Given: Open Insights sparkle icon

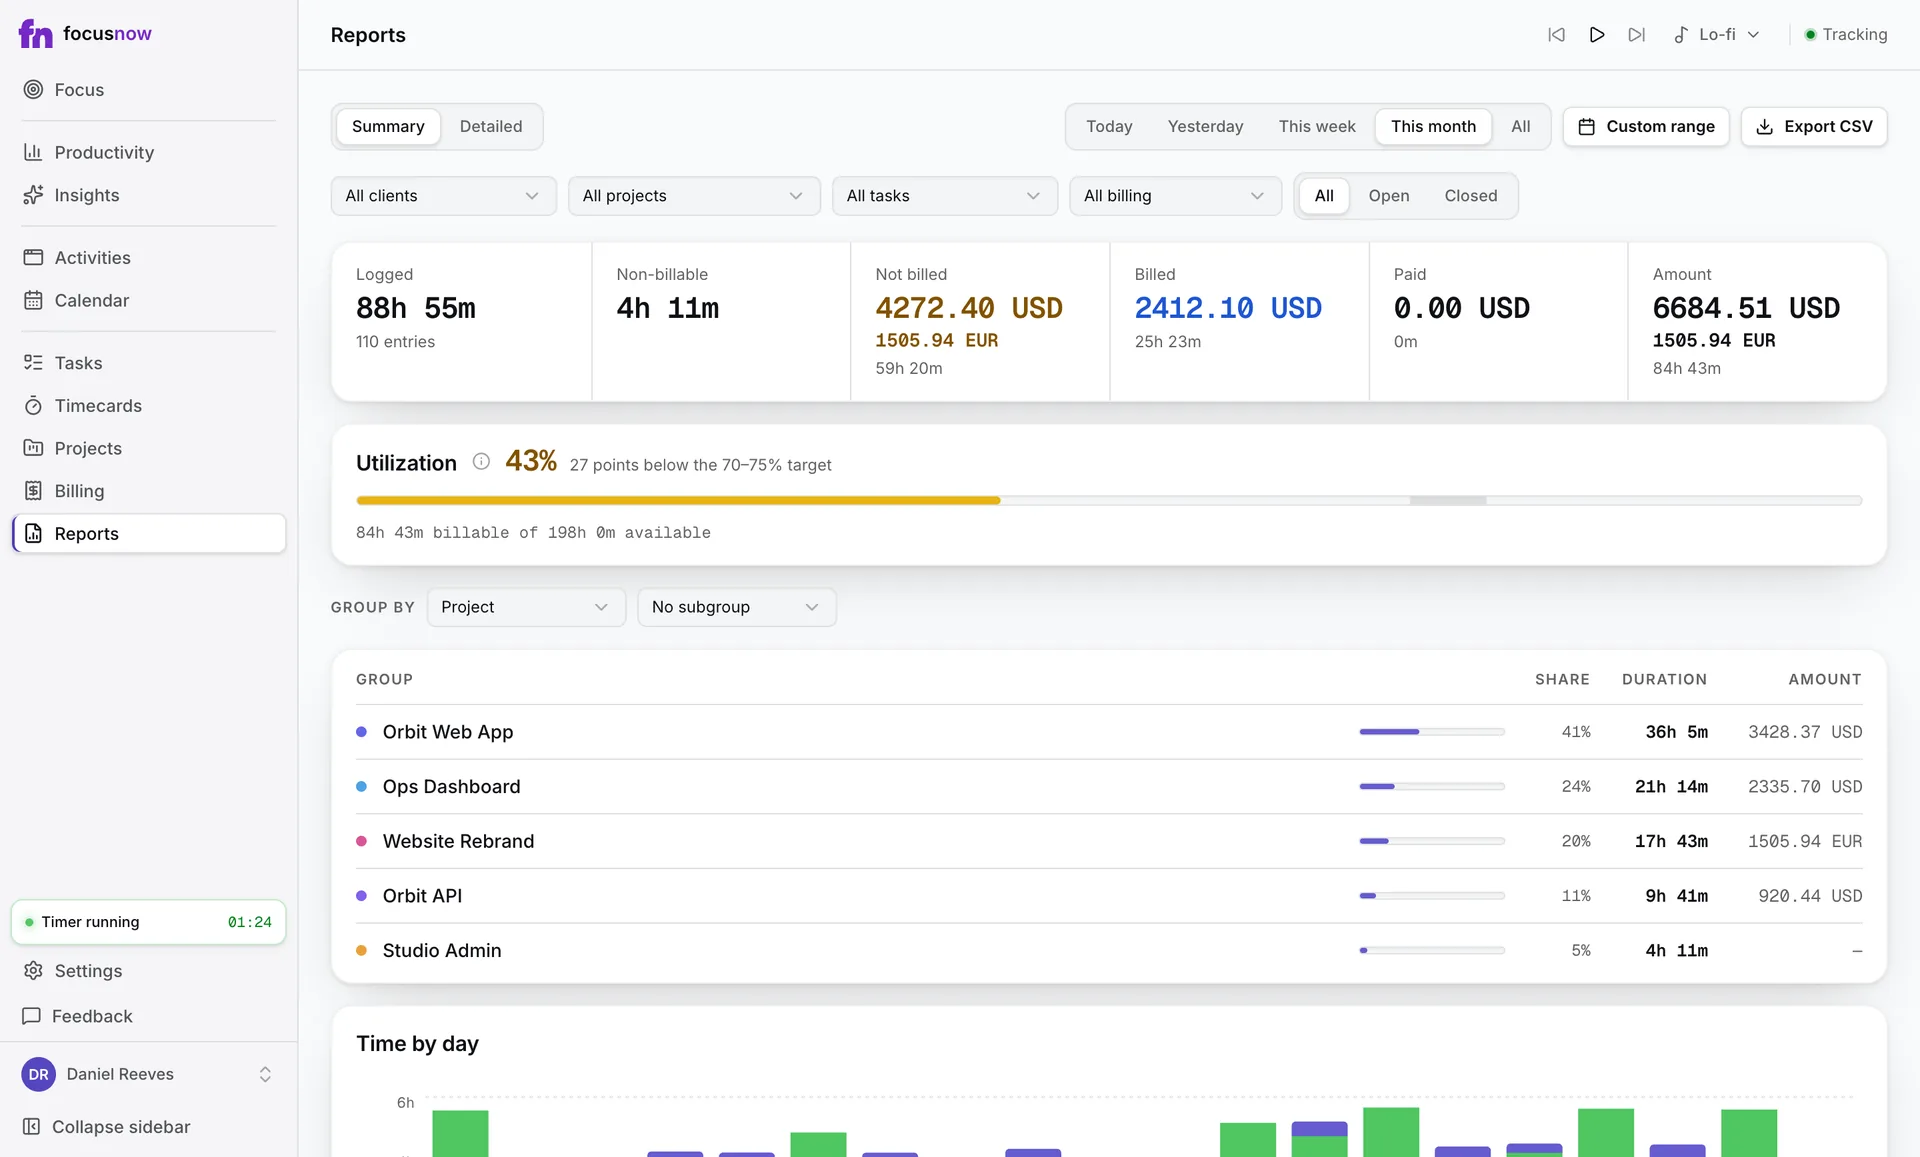Looking at the screenshot, I should click(33, 195).
